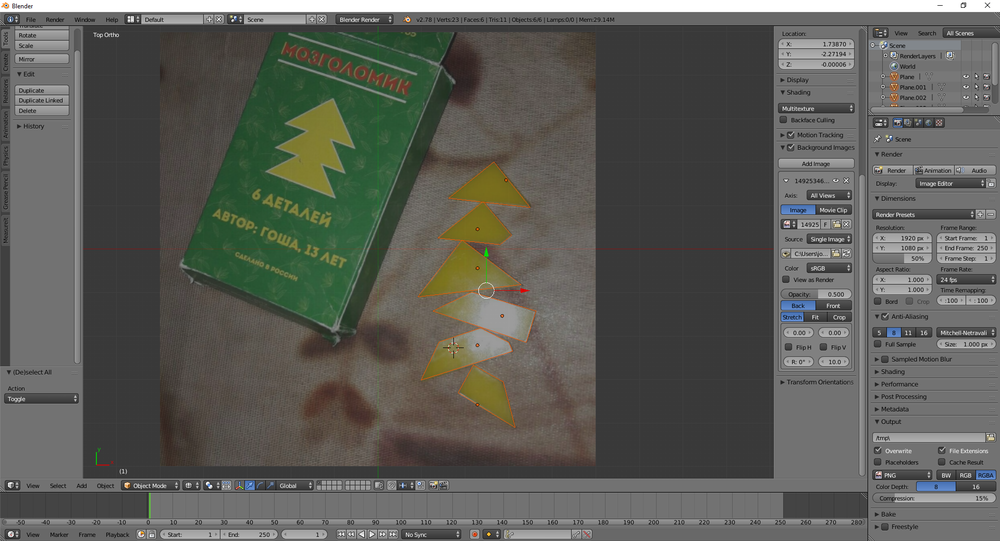Open the File menu

(30, 20)
